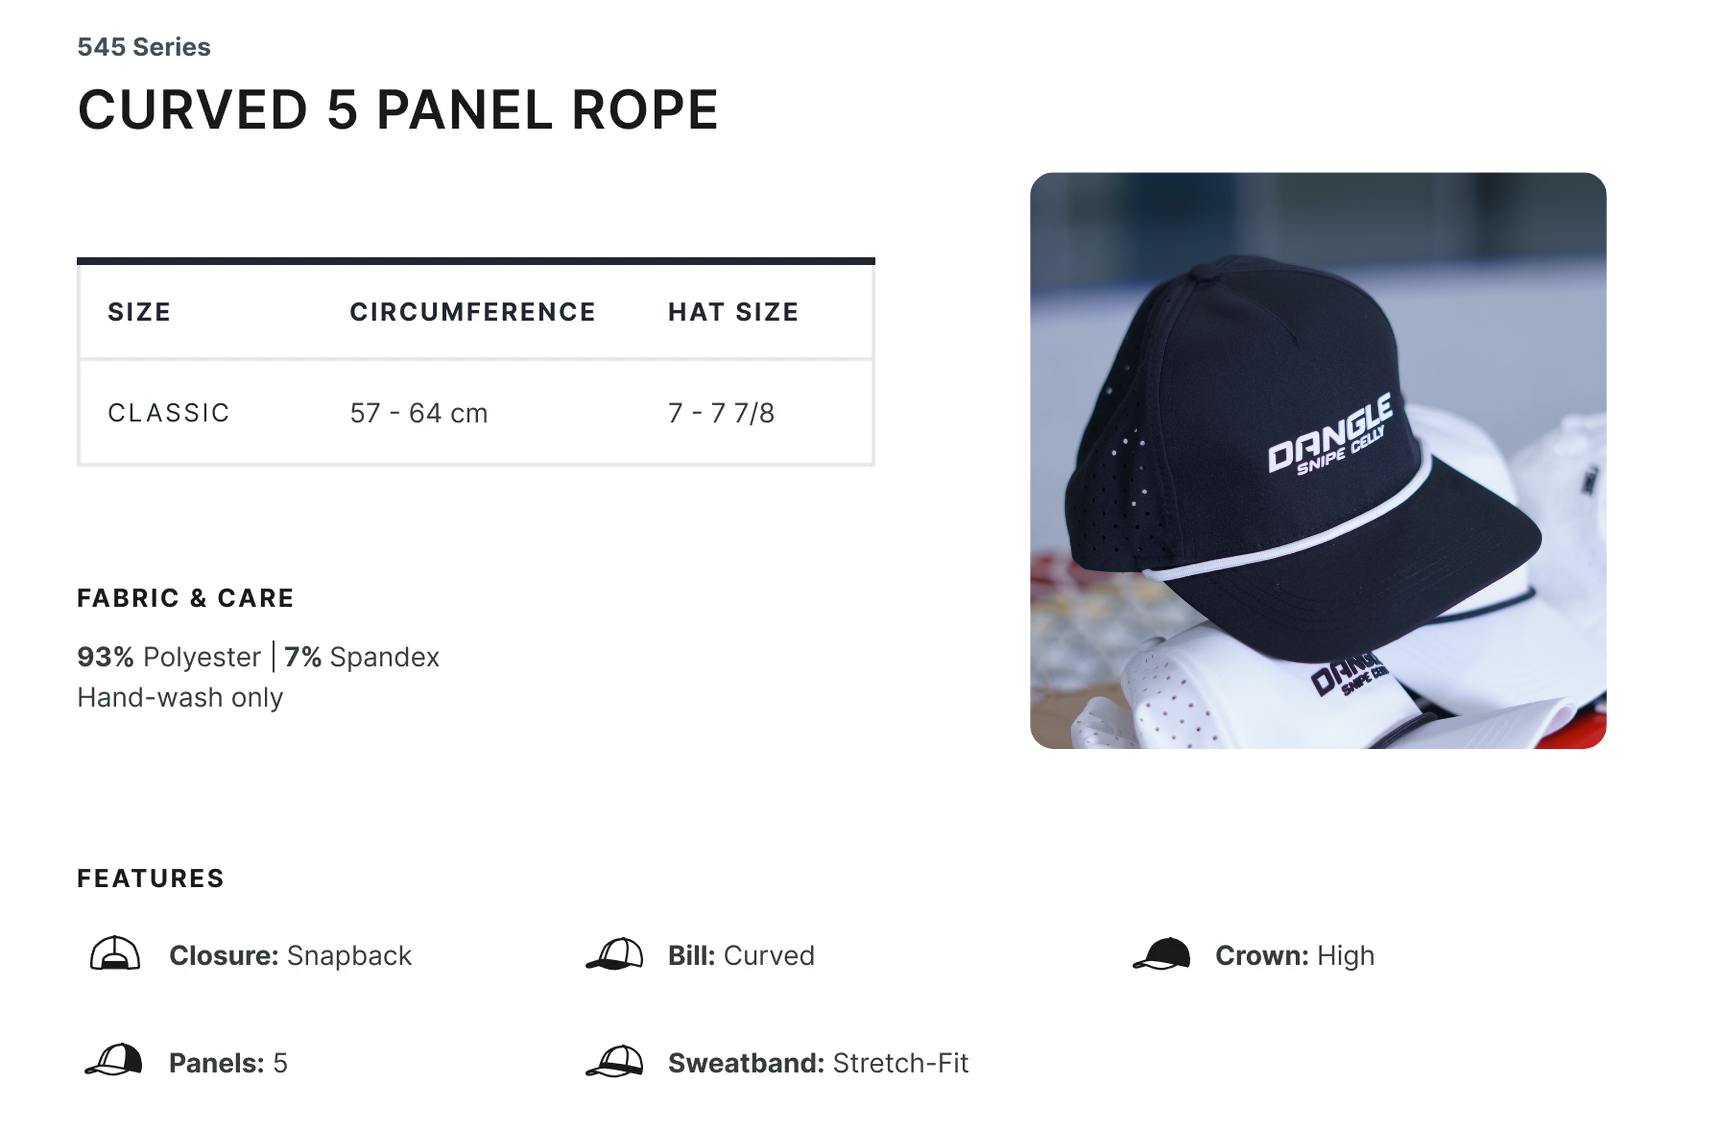Viewport: 1720px width, 1131px height.
Task: Click the CIRCUMFERENCE column header
Action: coord(472,312)
